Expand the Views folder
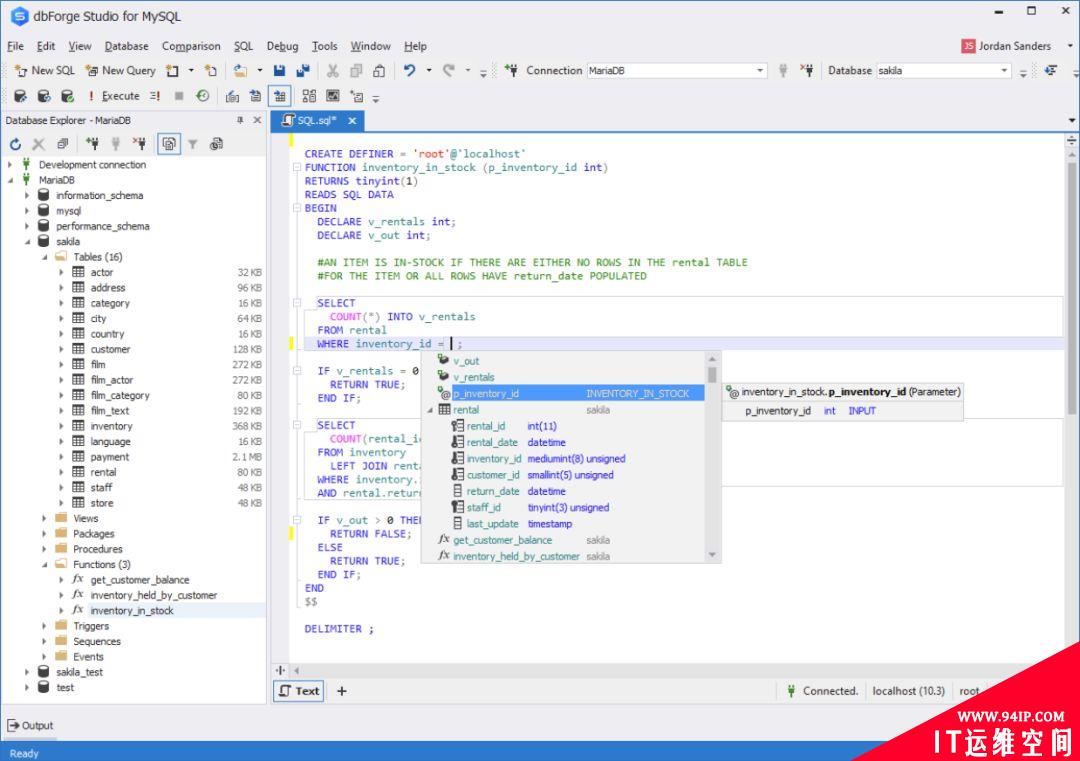The image size is (1080, 761). click(x=45, y=519)
